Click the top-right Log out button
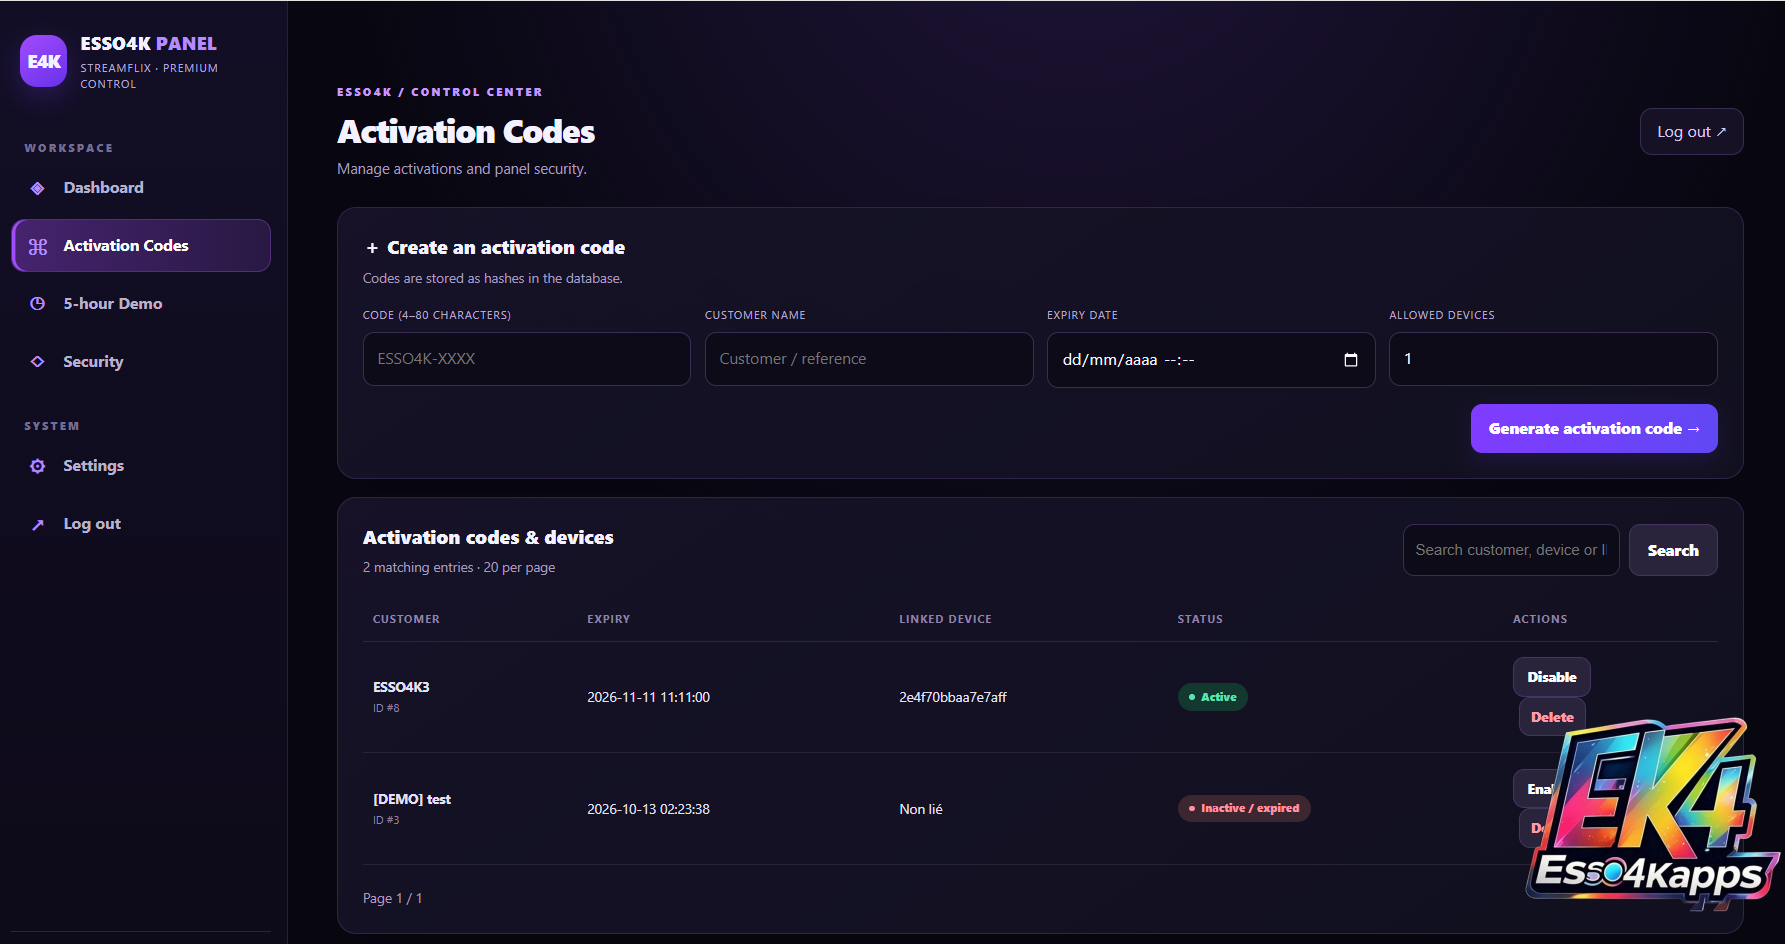Viewport: 1785px width, 944px height. point(1691,132)
